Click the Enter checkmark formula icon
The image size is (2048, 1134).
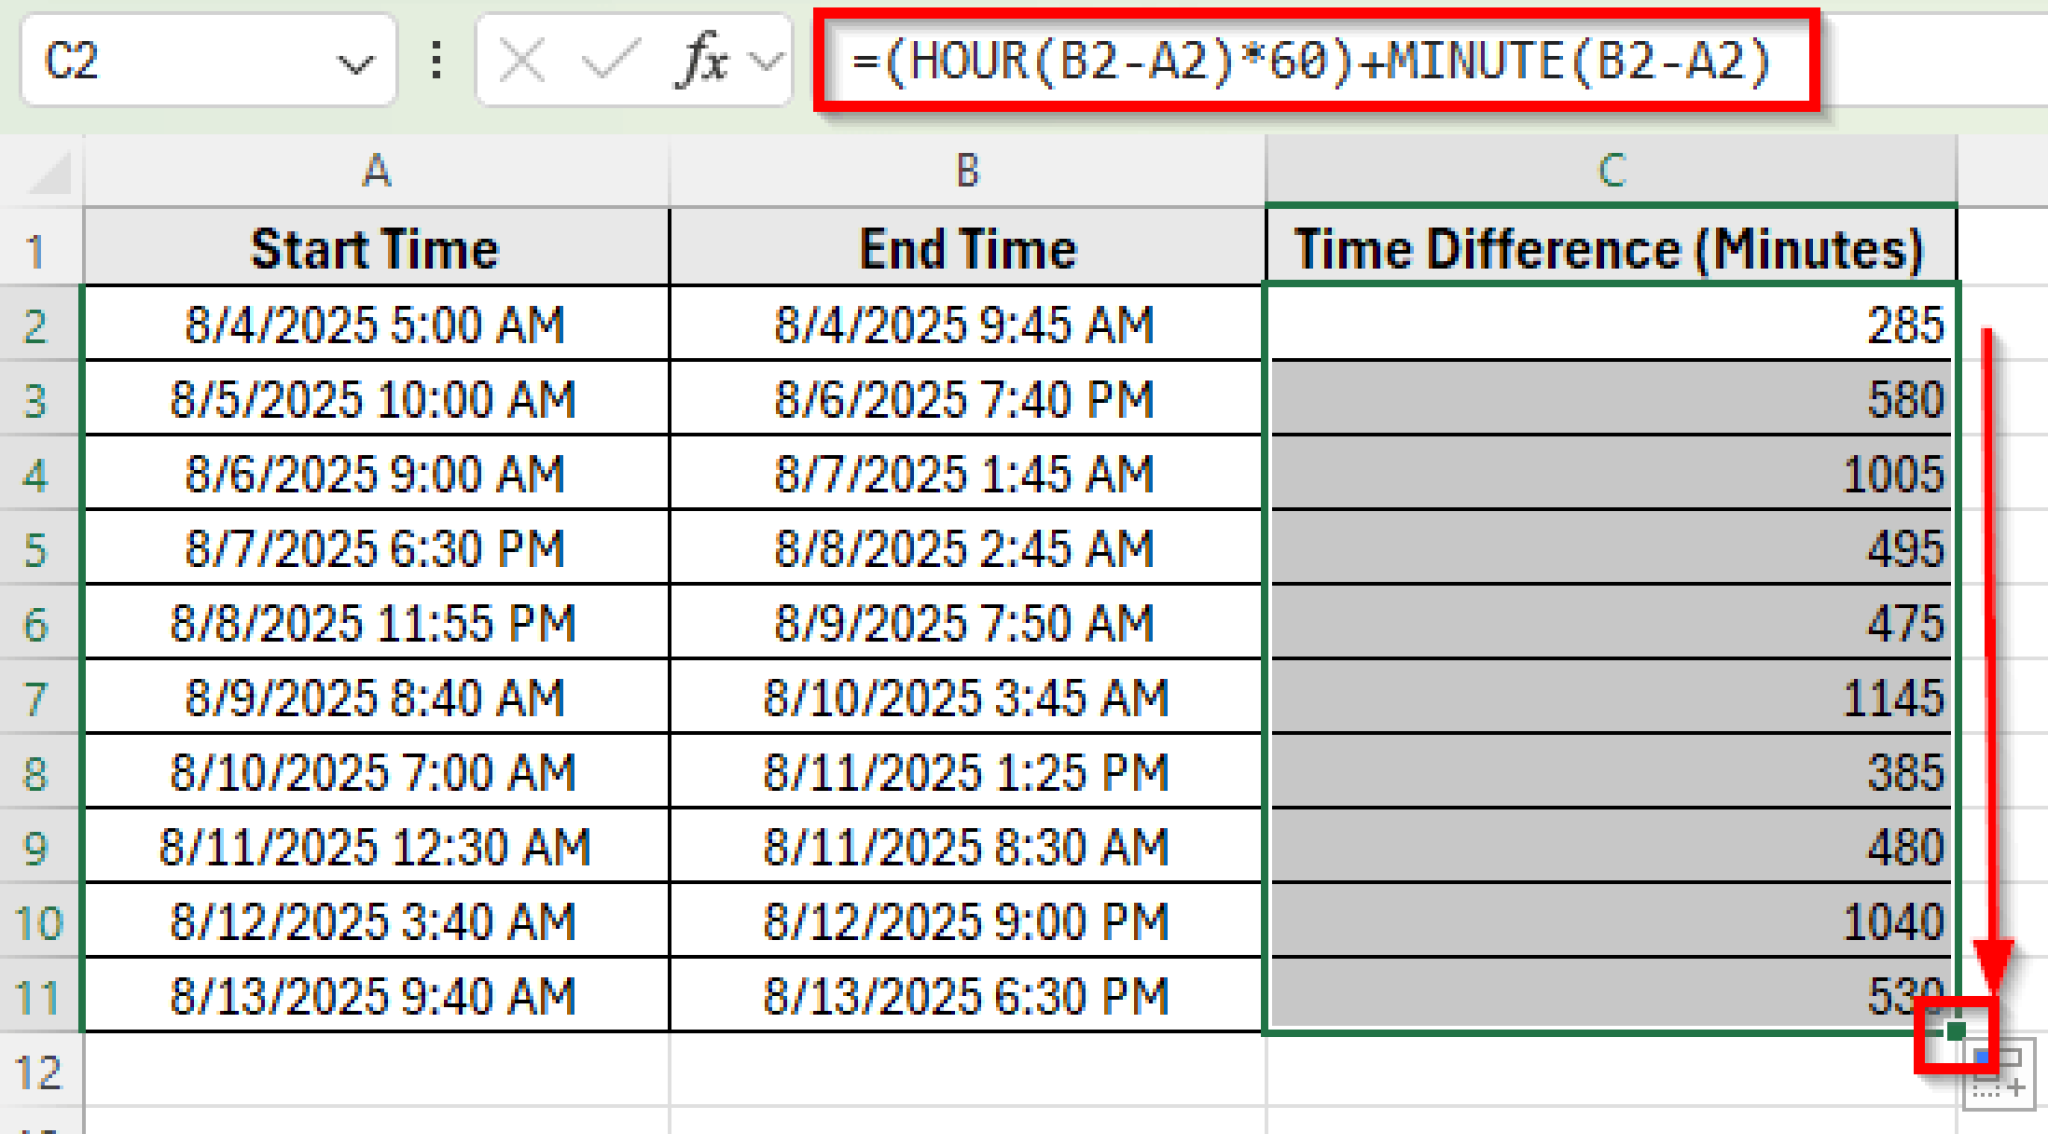[610, 62]
